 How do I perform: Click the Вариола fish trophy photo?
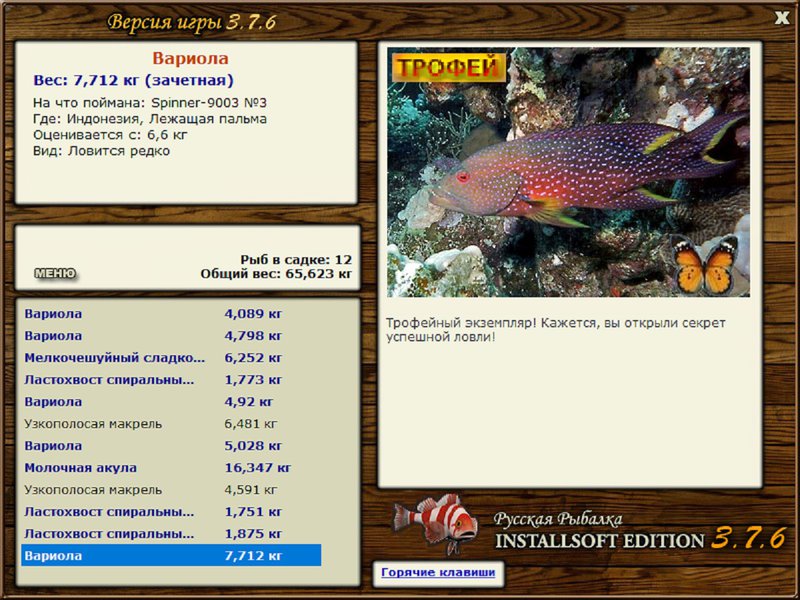tap(568, 172)
